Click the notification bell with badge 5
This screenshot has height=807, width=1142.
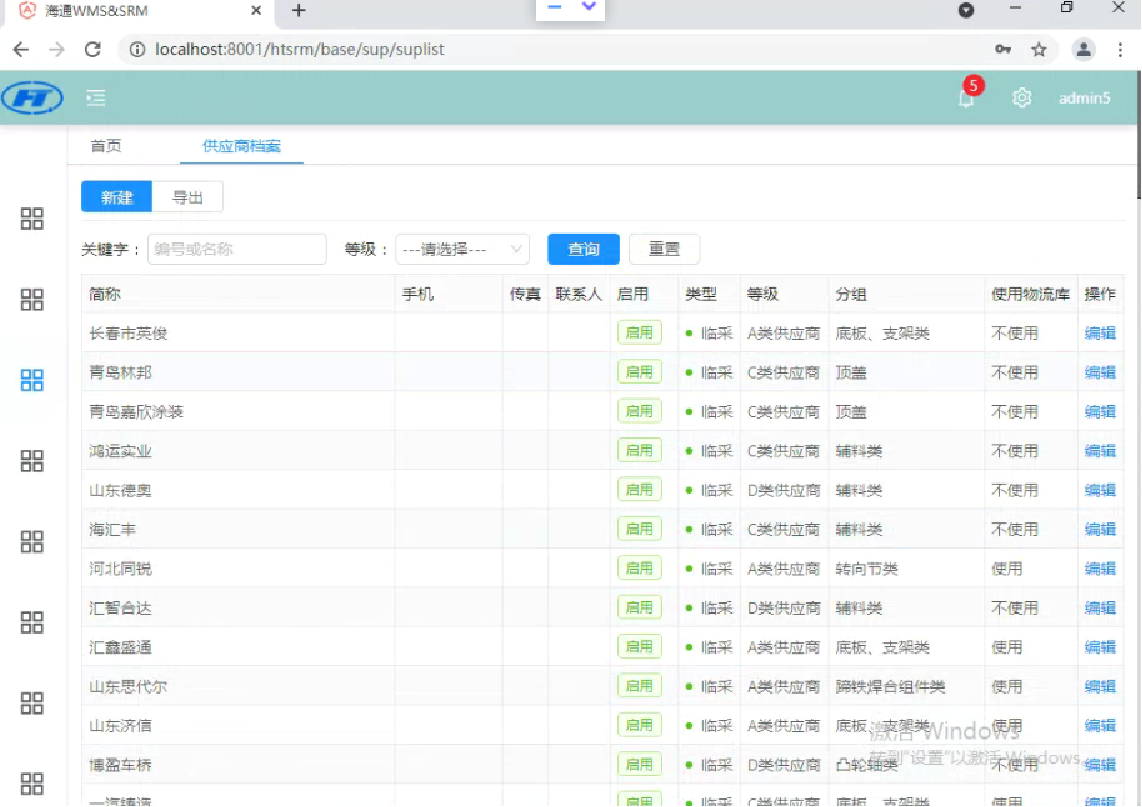(966, 97)
